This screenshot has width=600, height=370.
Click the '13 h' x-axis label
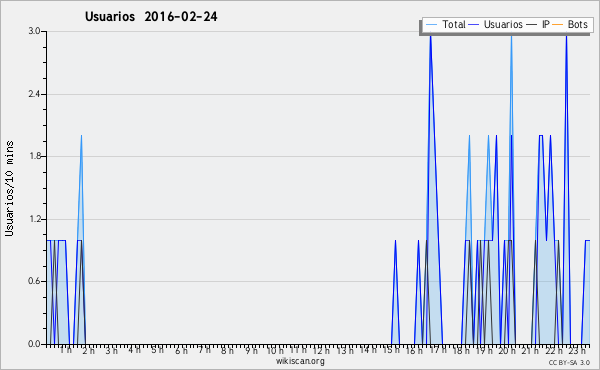(x=345, y=350)
